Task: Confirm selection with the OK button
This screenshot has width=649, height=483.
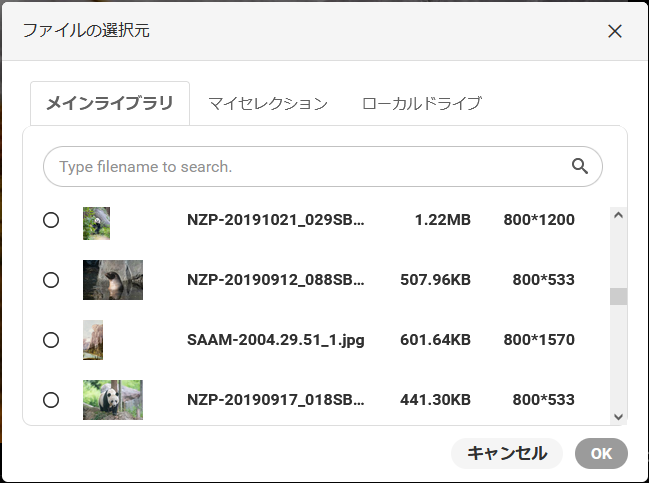Action: tap(601, 453)
